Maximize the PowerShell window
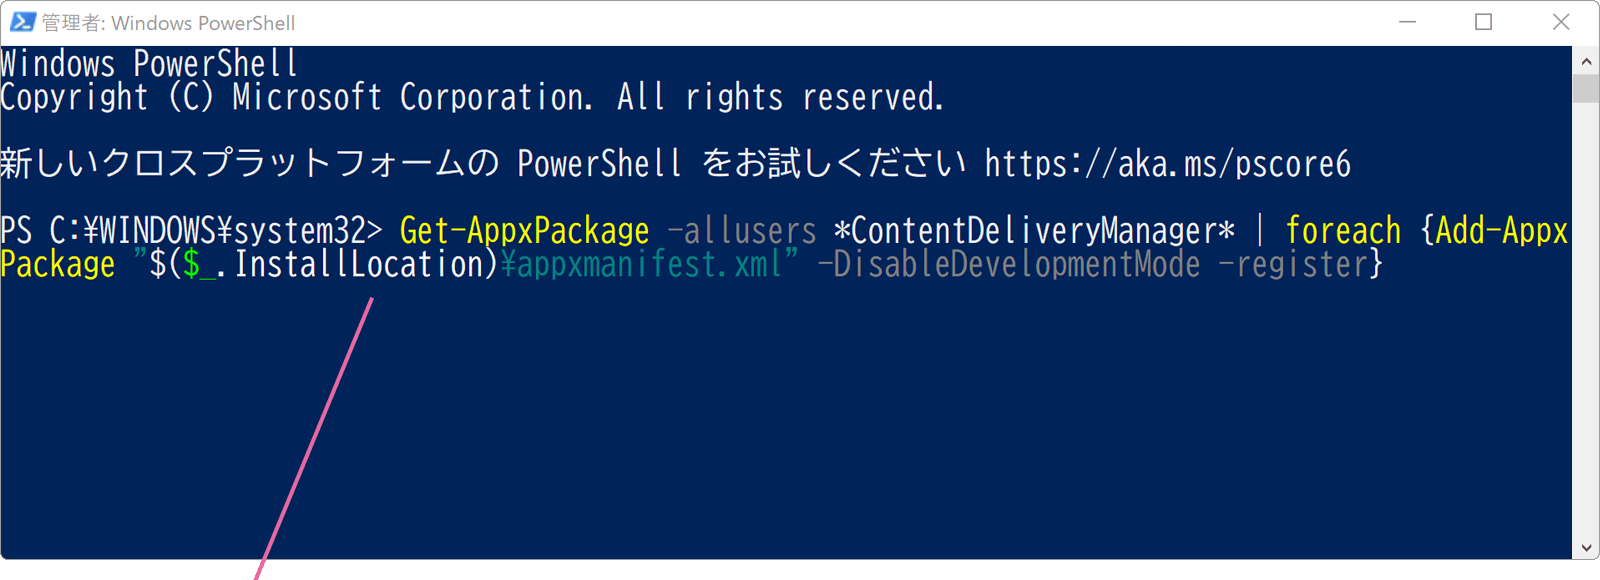The image size is (1600, 580). tap(1484, 22)
